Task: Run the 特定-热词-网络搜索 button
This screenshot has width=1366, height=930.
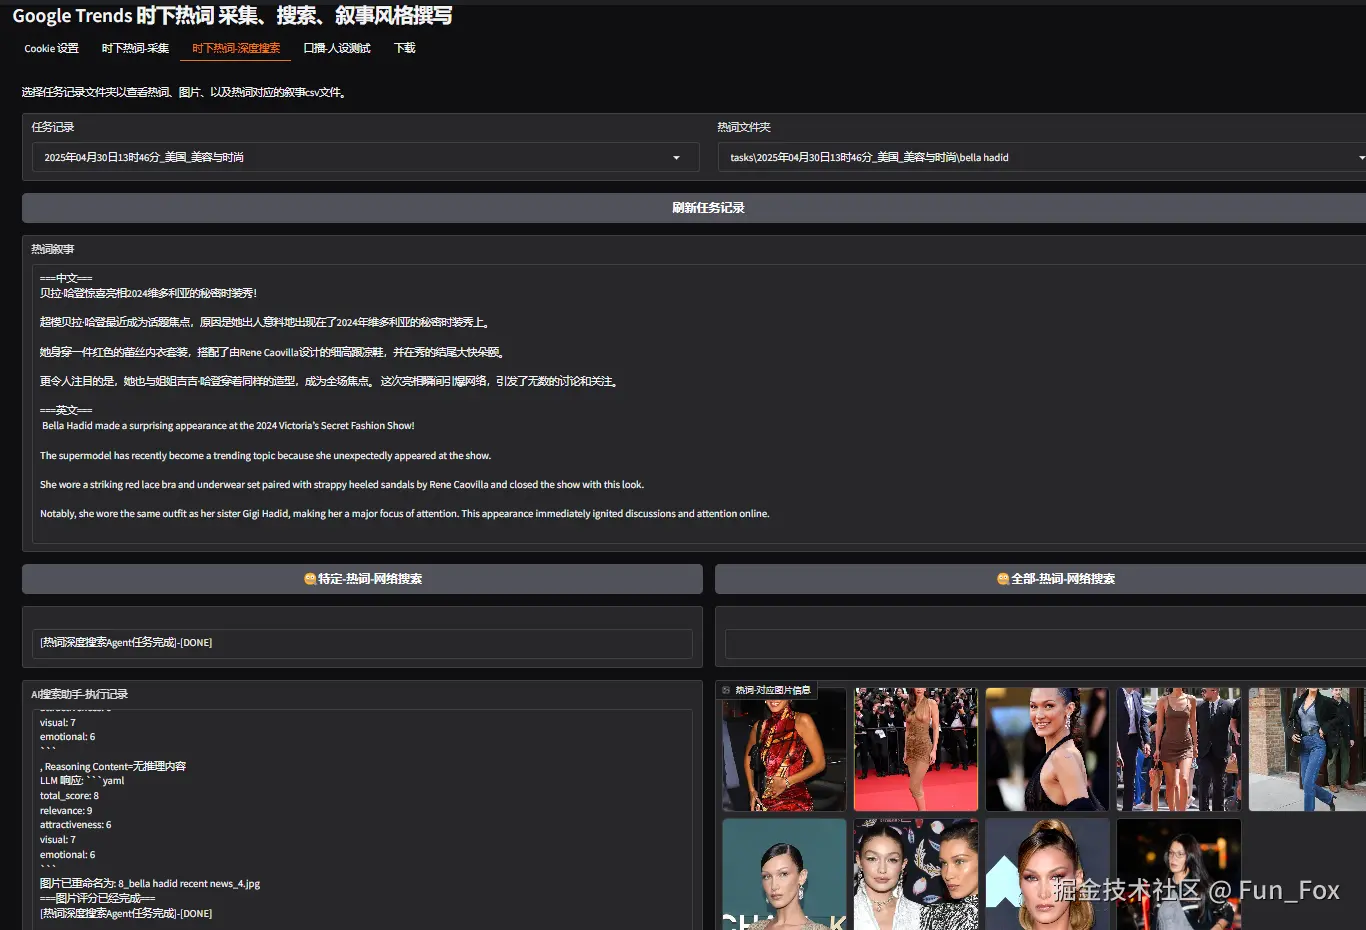Action: [362, 579]
